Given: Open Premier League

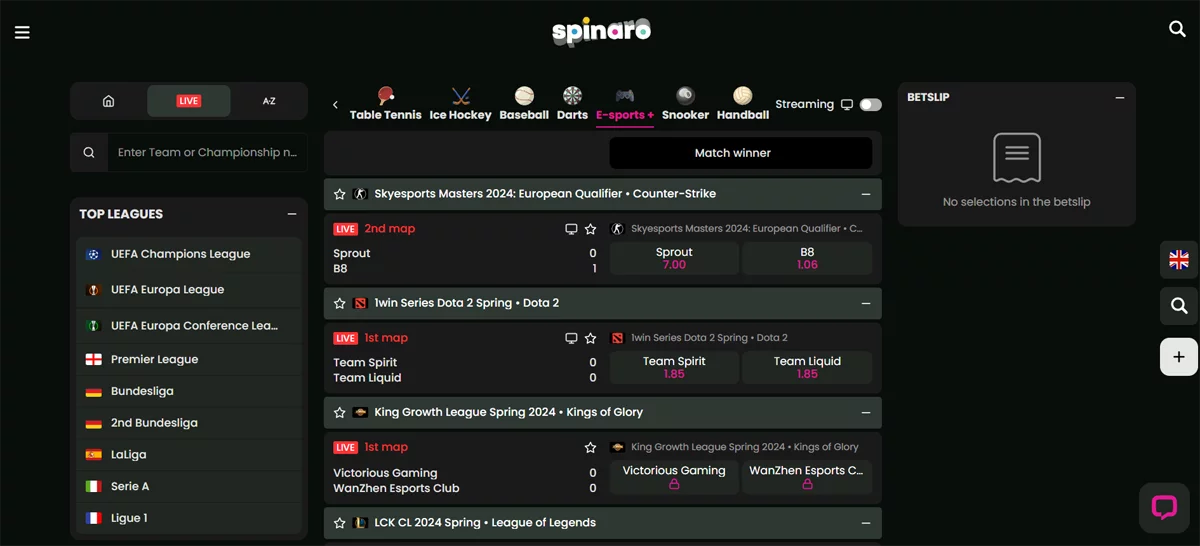Looking at the screenshot, I should click(x=188, y=359).
